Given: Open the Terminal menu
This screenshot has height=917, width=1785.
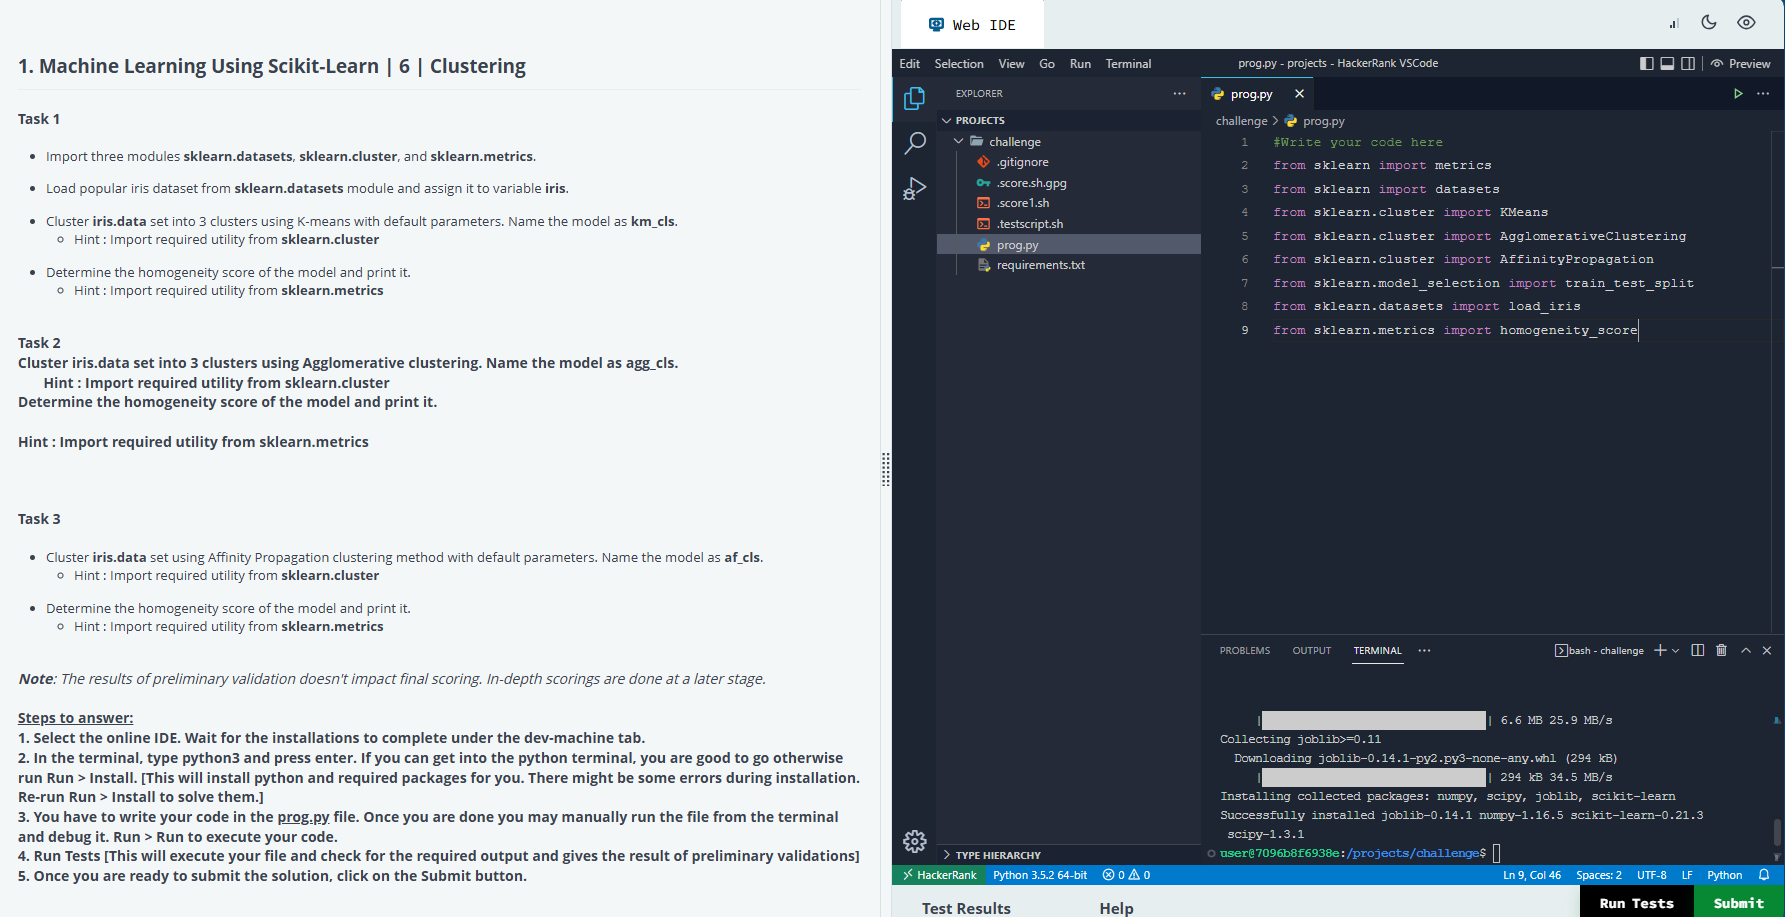Looking at the screenshot, I should pos(1128,63).
